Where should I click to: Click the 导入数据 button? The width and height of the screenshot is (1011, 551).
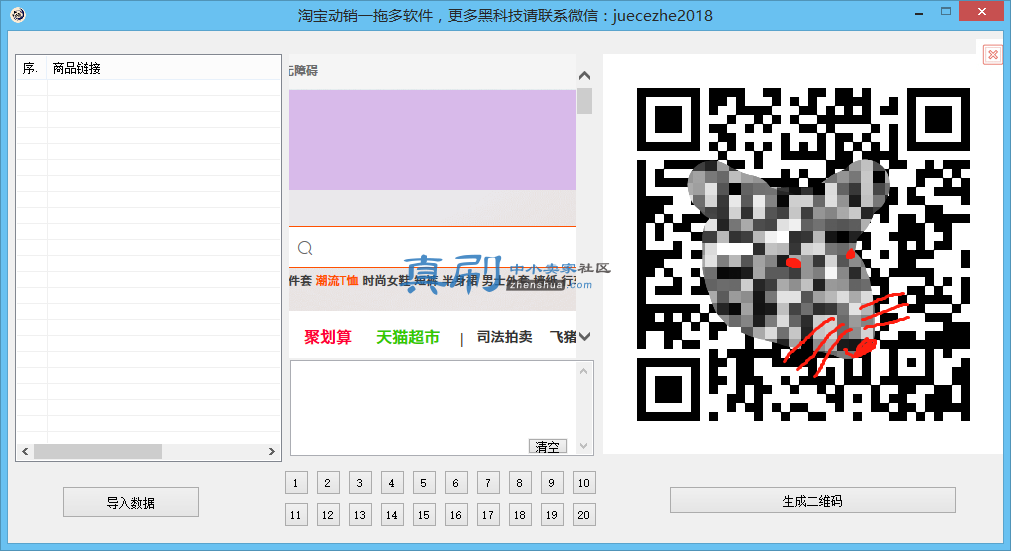click(x=131, y=502)
